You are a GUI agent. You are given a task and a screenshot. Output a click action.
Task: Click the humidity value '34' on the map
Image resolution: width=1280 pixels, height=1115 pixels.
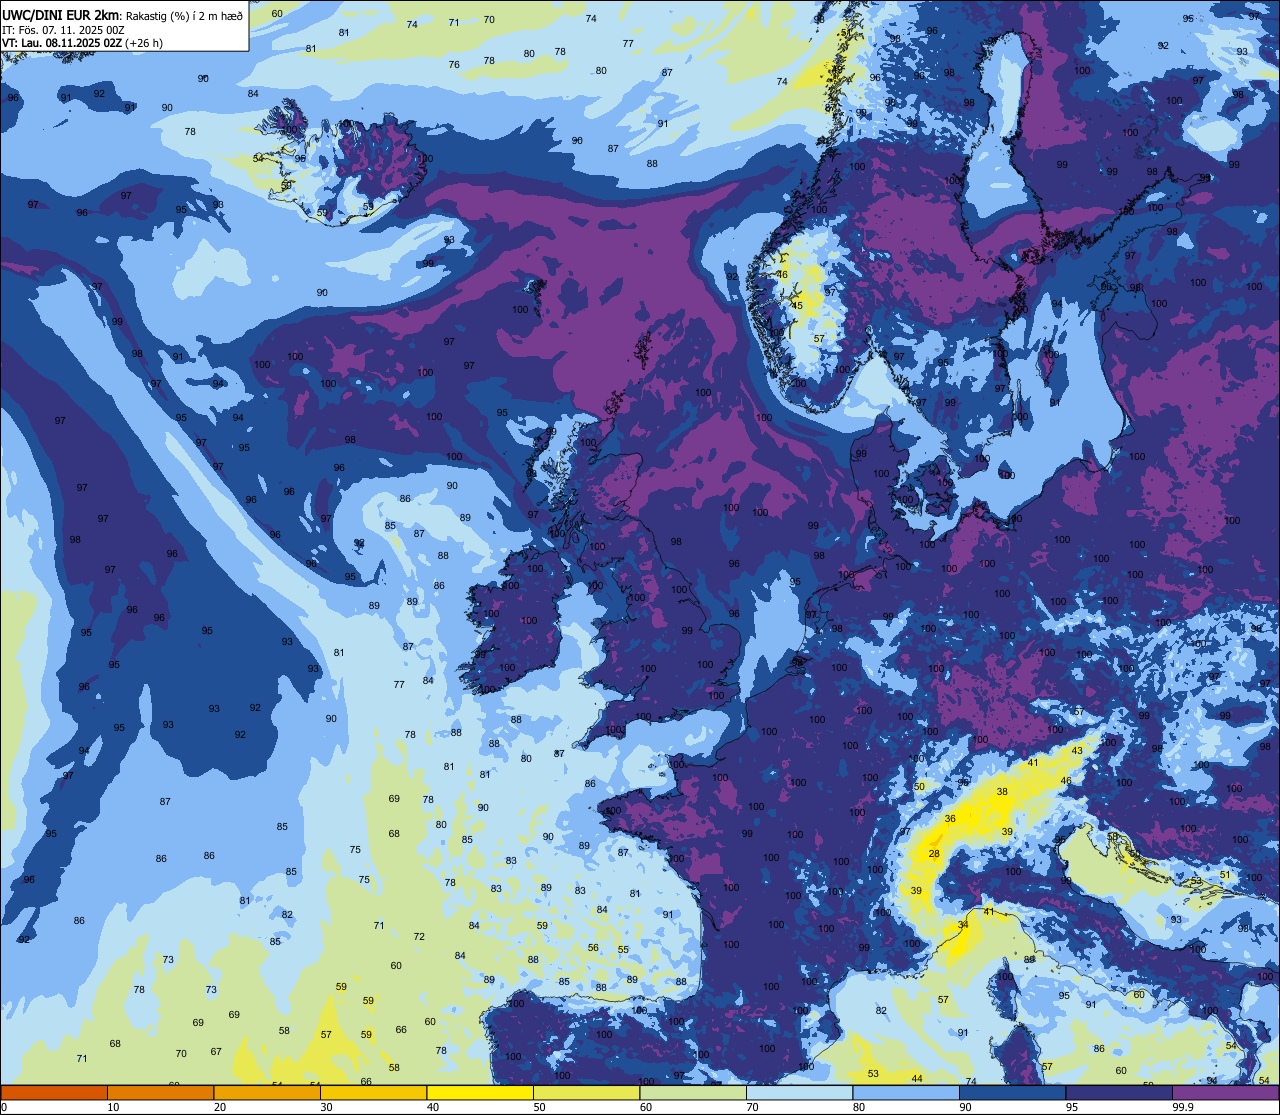pos(963,925)
